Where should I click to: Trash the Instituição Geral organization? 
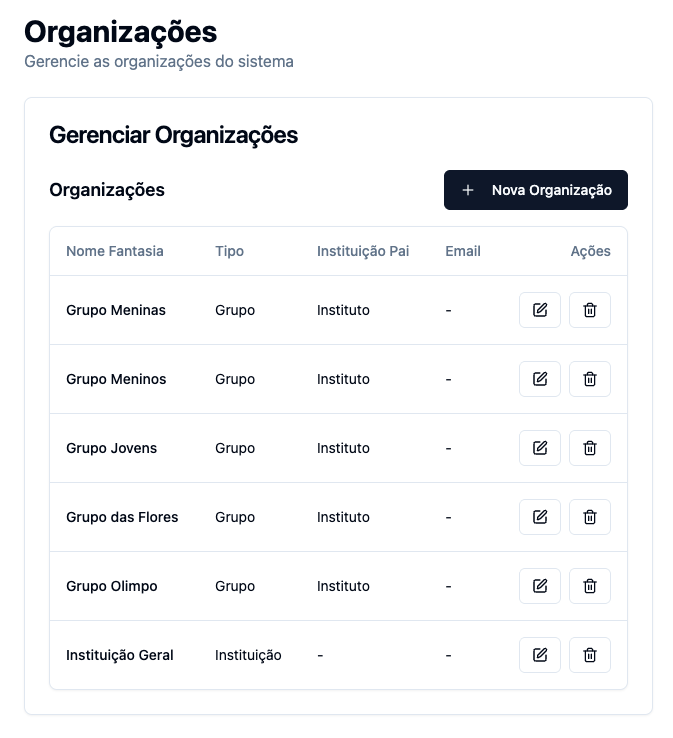pos(589,655)
